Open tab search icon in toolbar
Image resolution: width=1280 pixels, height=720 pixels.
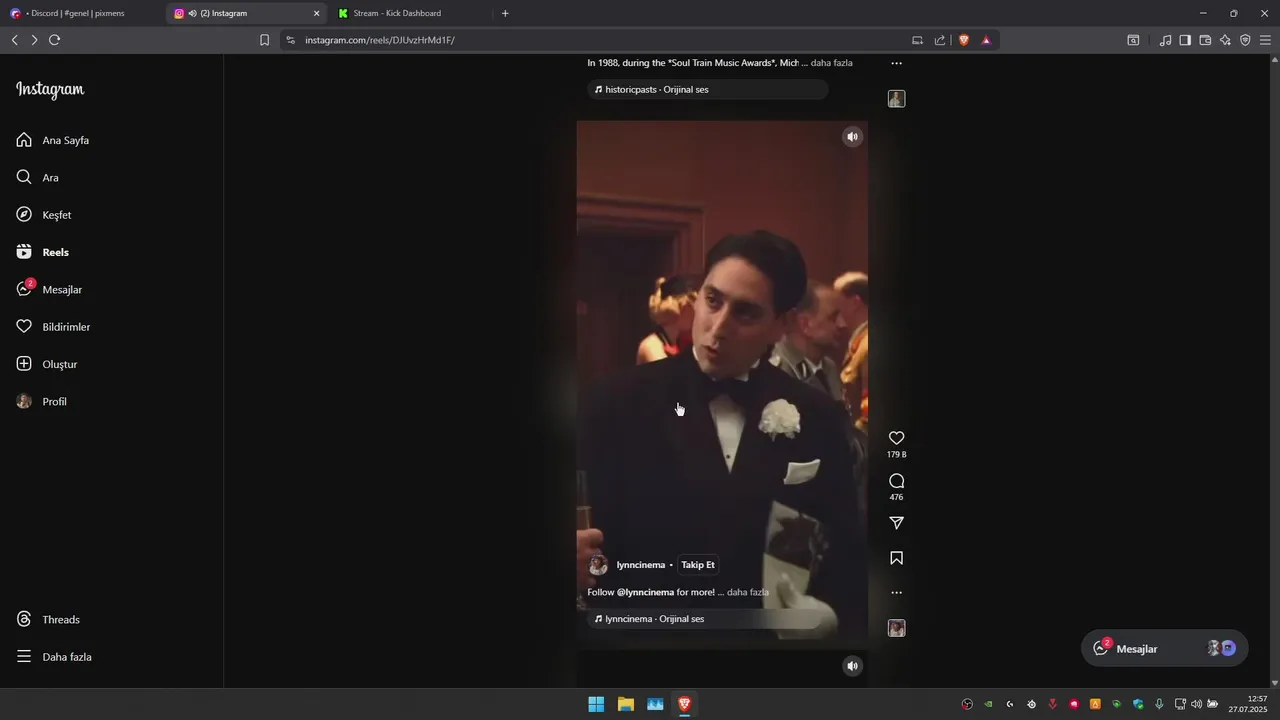[x=1133, y=40]
